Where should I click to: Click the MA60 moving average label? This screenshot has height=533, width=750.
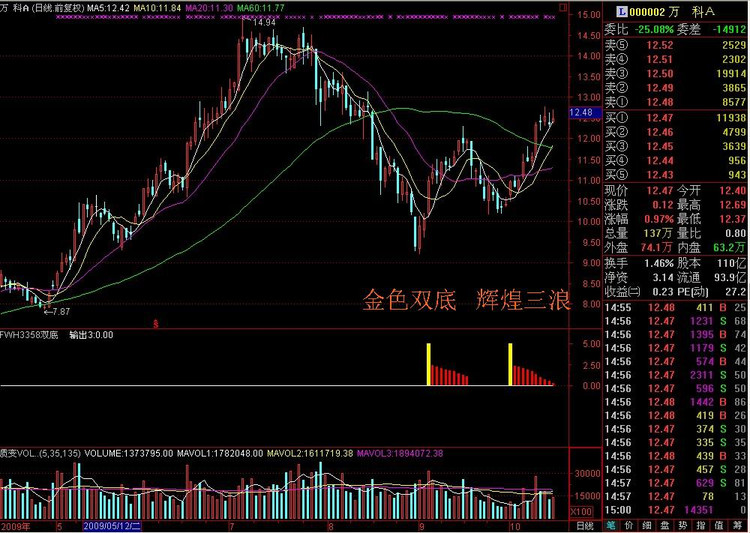click(x=261, y=8)
